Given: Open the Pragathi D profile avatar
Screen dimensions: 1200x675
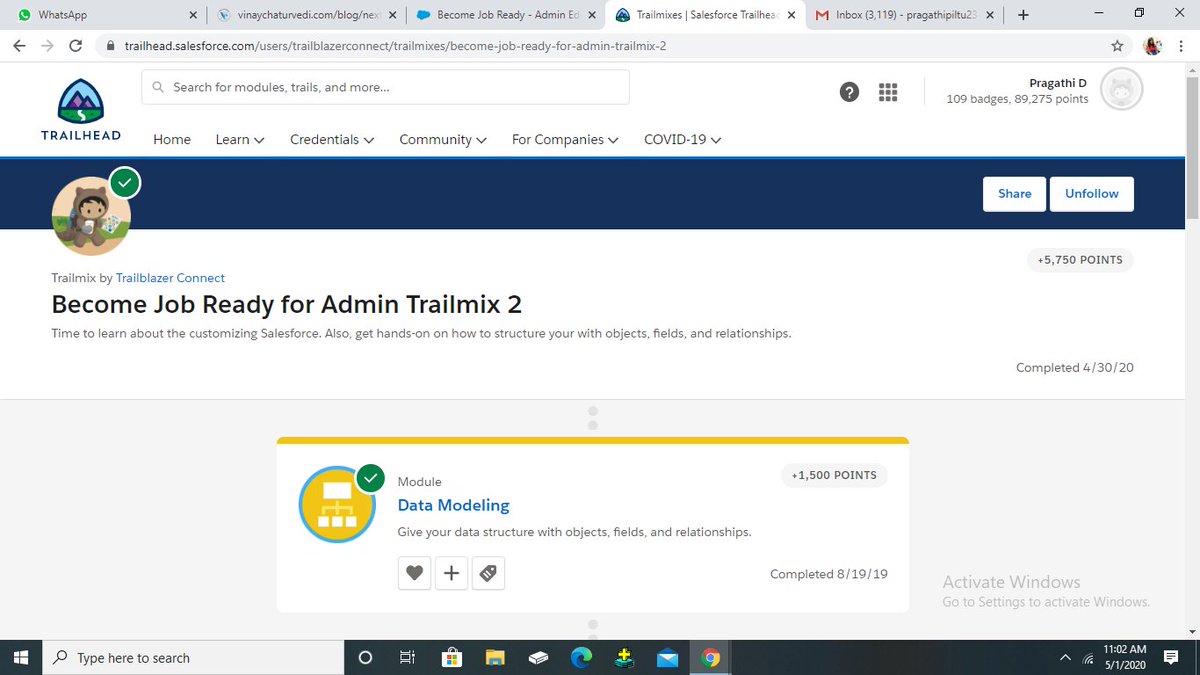Looking at the screenshot, I should pos(1121,91).
